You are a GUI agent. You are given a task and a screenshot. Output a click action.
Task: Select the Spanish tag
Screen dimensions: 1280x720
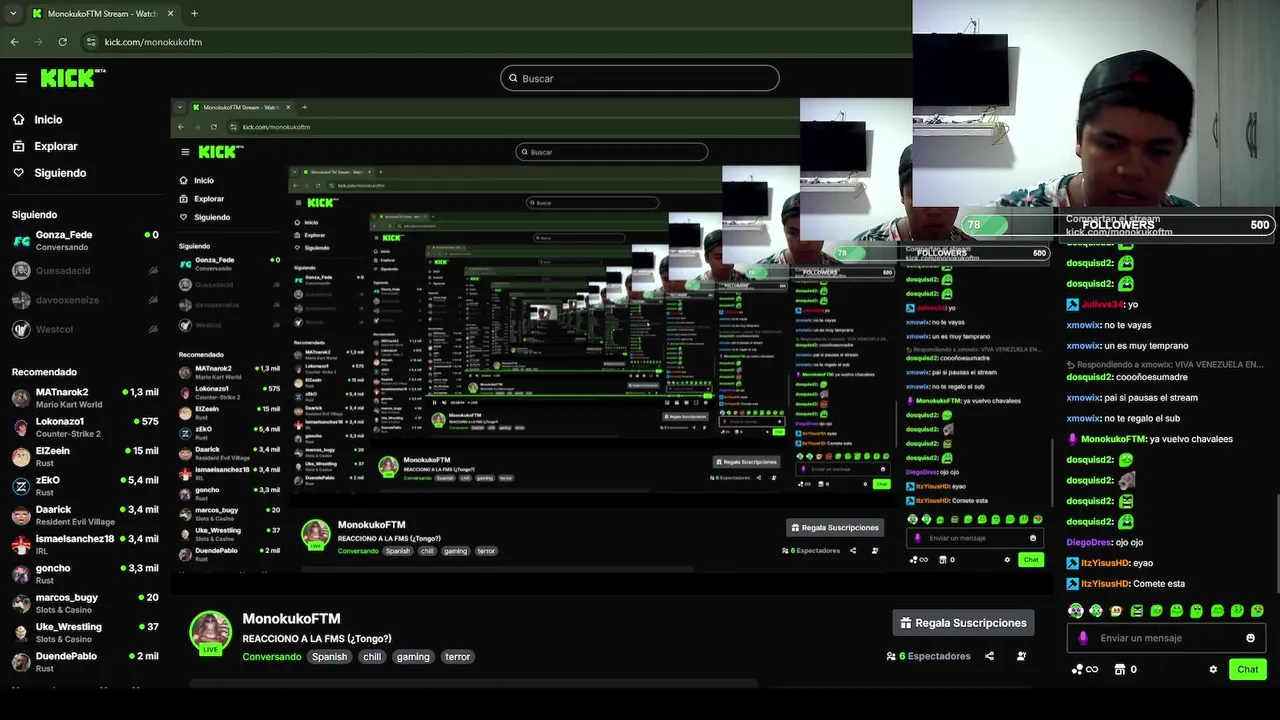point(329,657)
